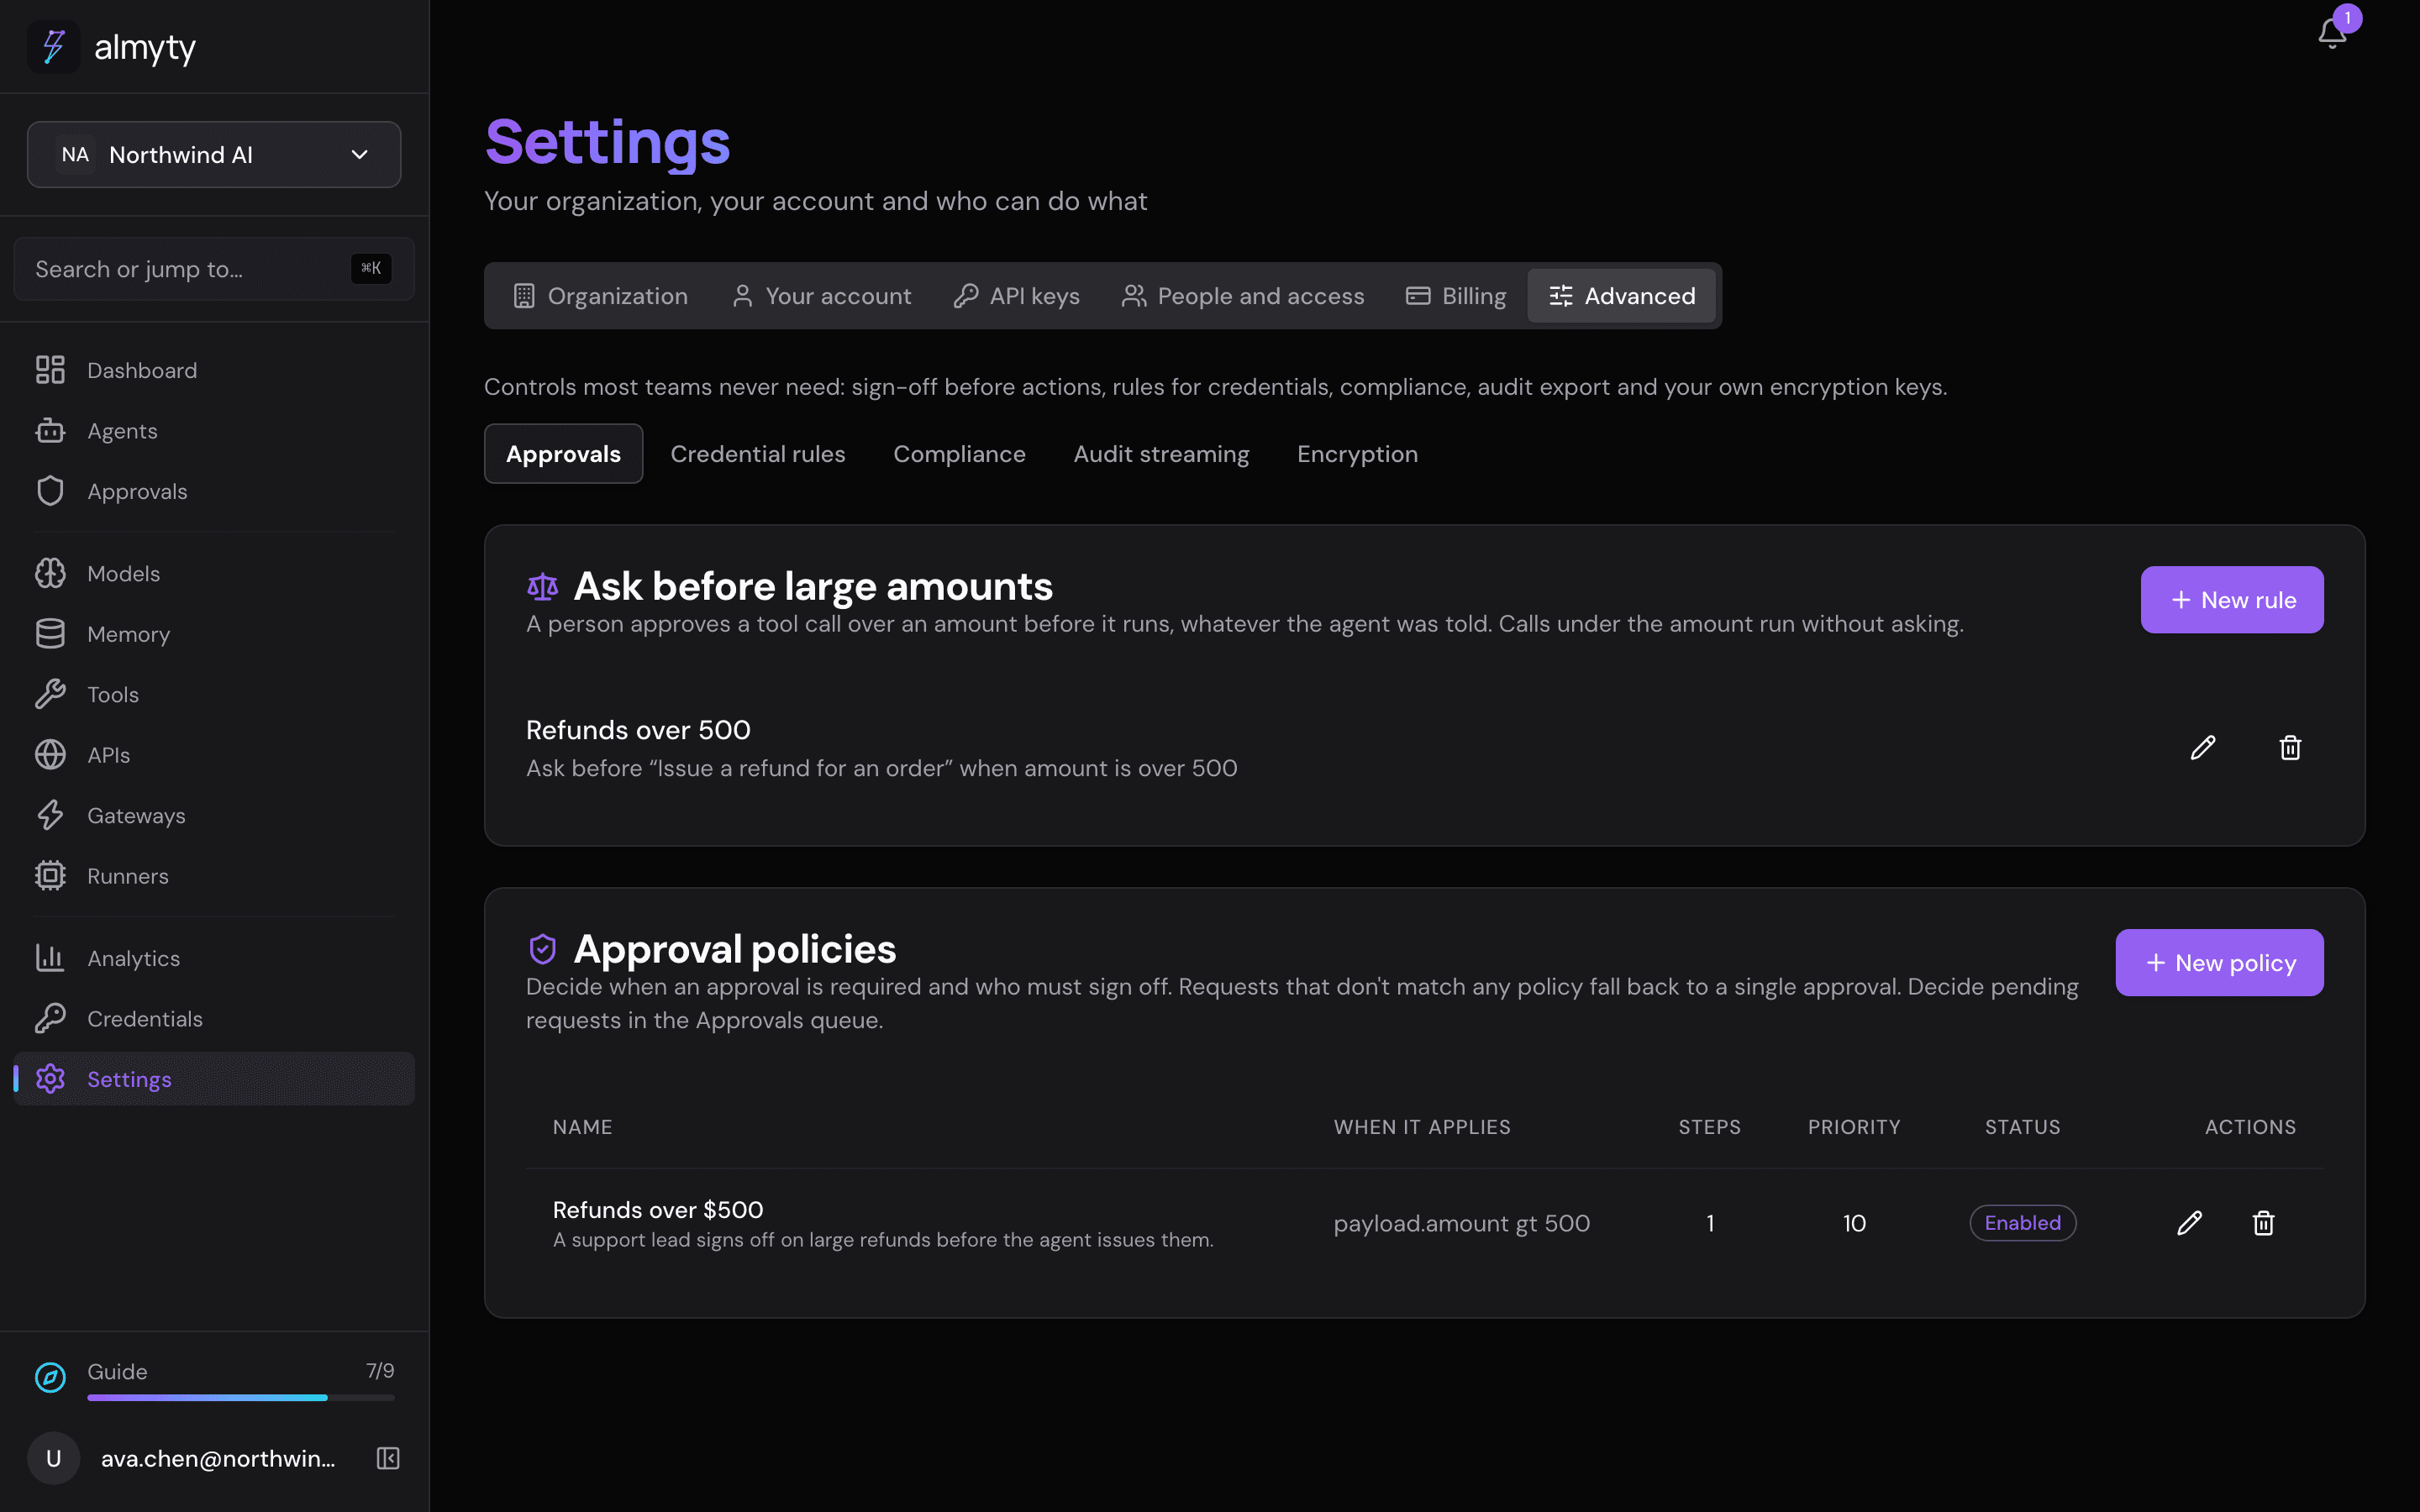The width and height of the screenshot is (2420, 1512).
Task: Switch to the Organization tab
Action: point(600,296)
